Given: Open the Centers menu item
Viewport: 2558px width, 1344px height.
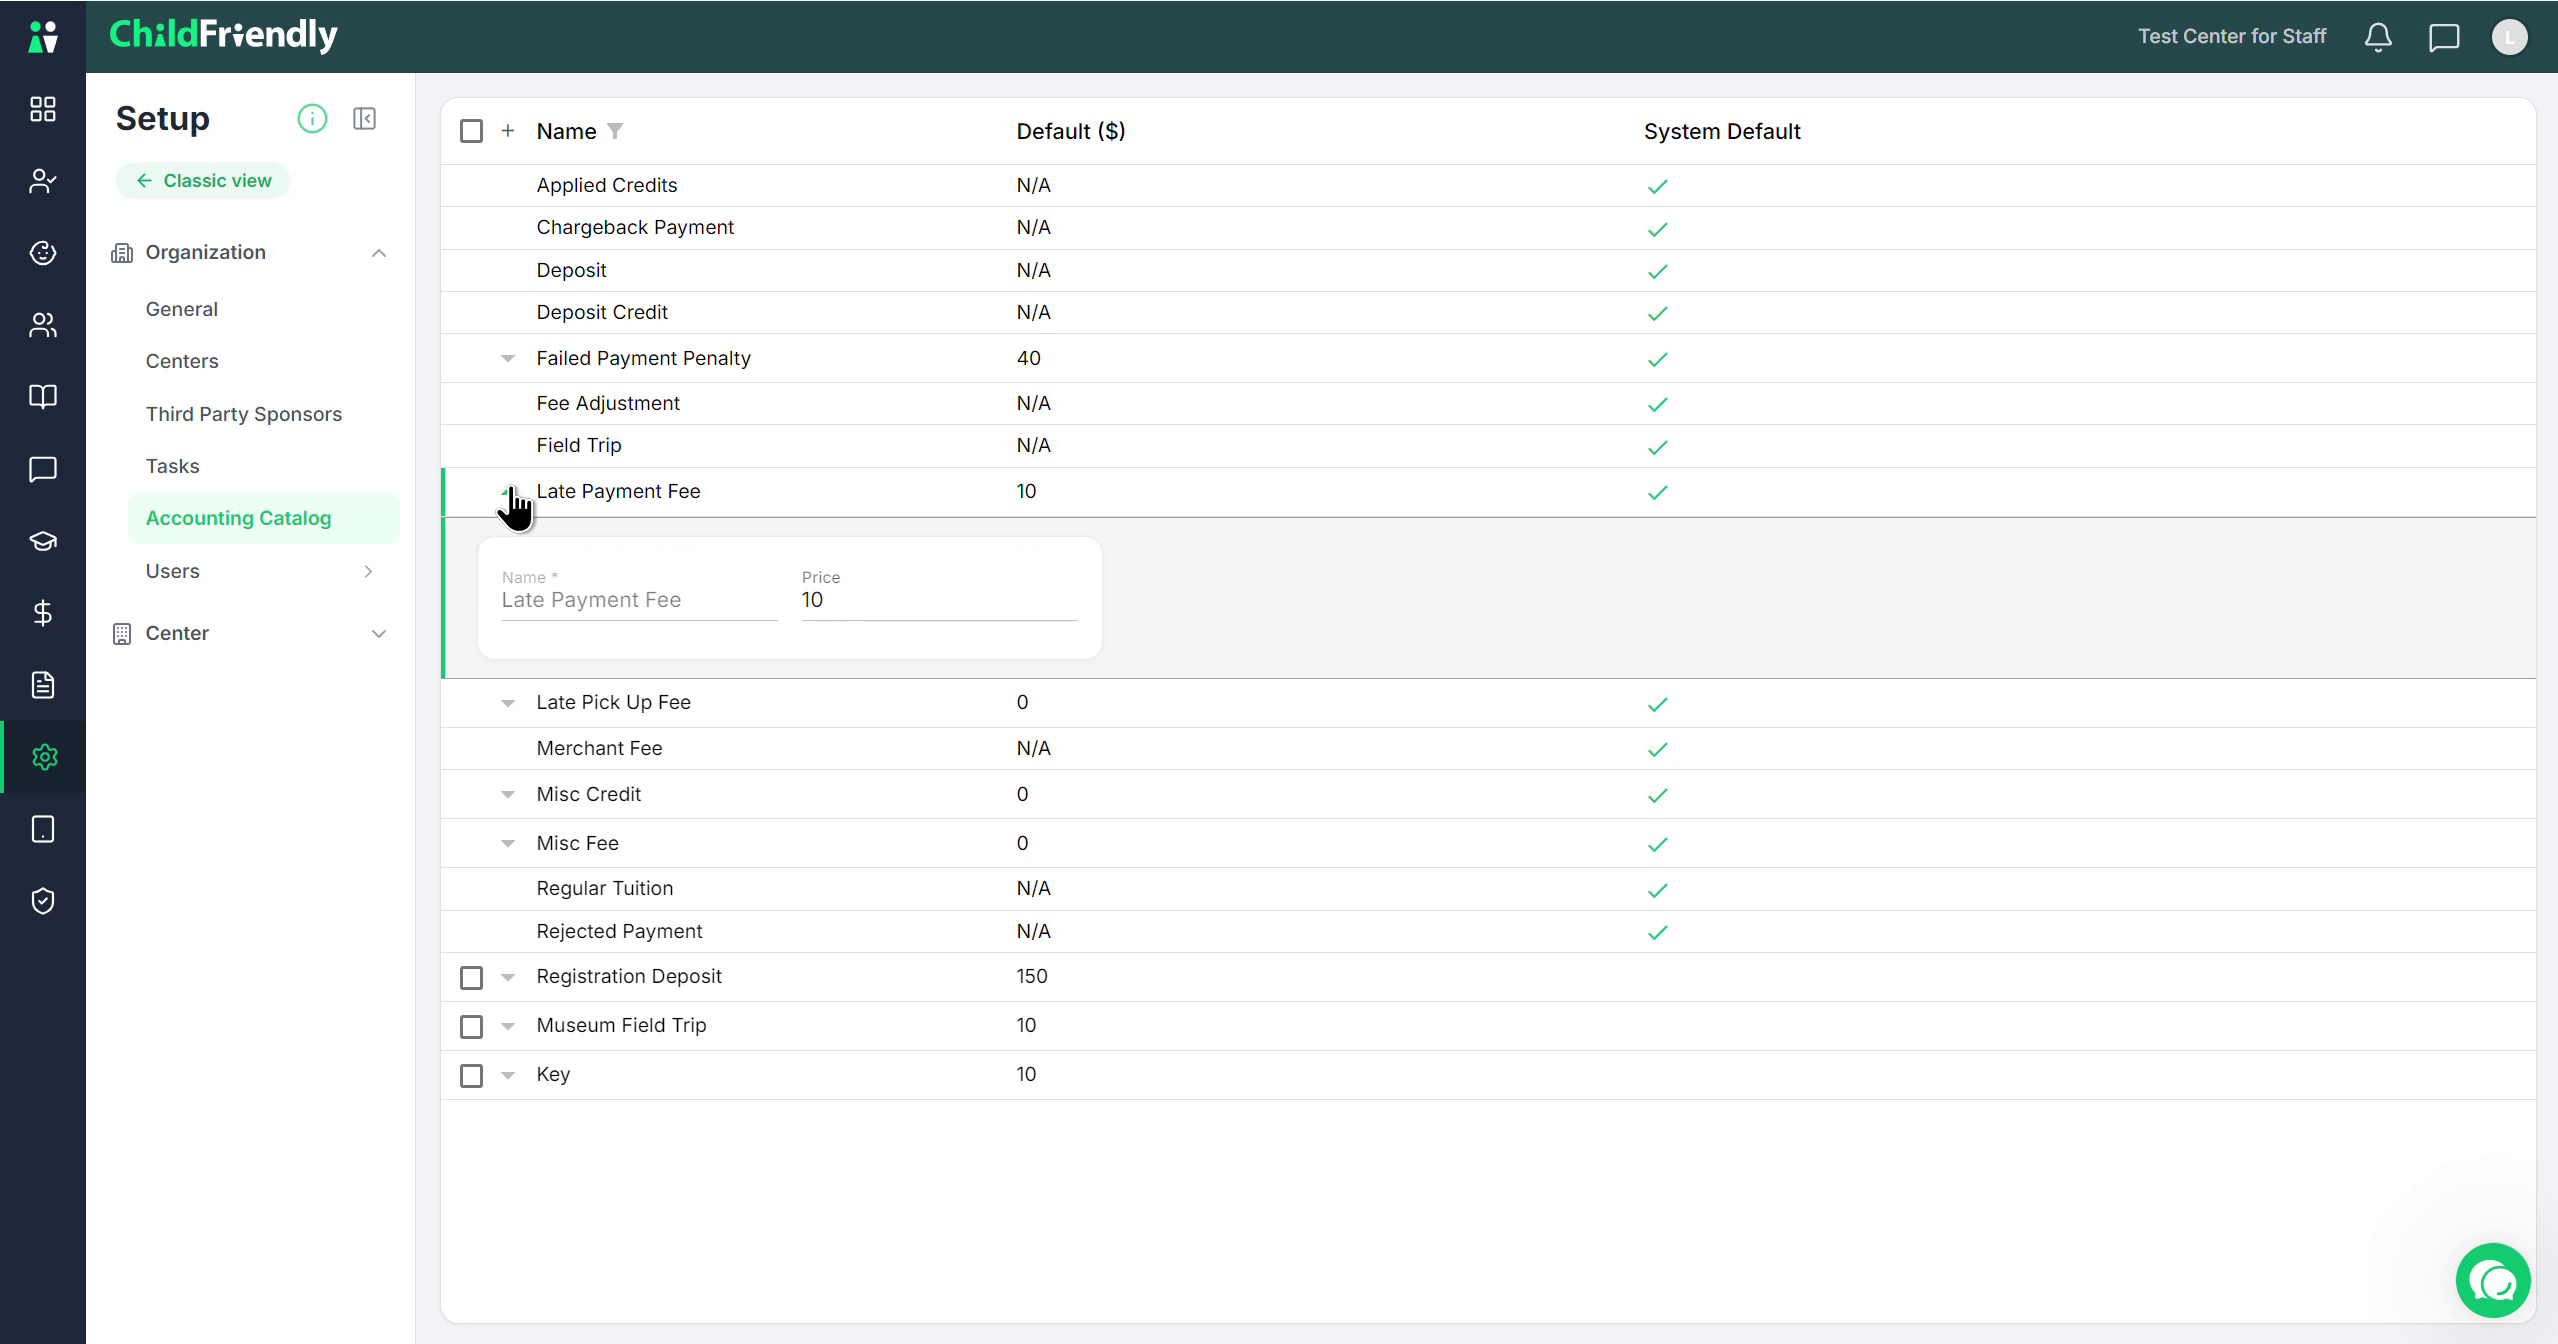Looking at the screenshot, I should (x=182, y=361).
